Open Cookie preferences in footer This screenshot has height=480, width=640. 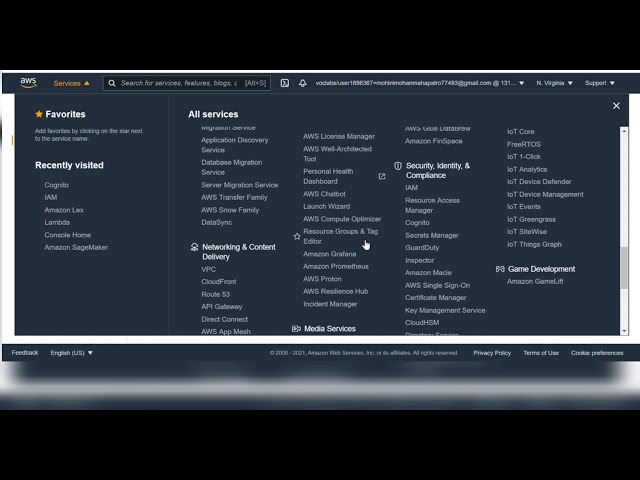(x=597, y=353)
